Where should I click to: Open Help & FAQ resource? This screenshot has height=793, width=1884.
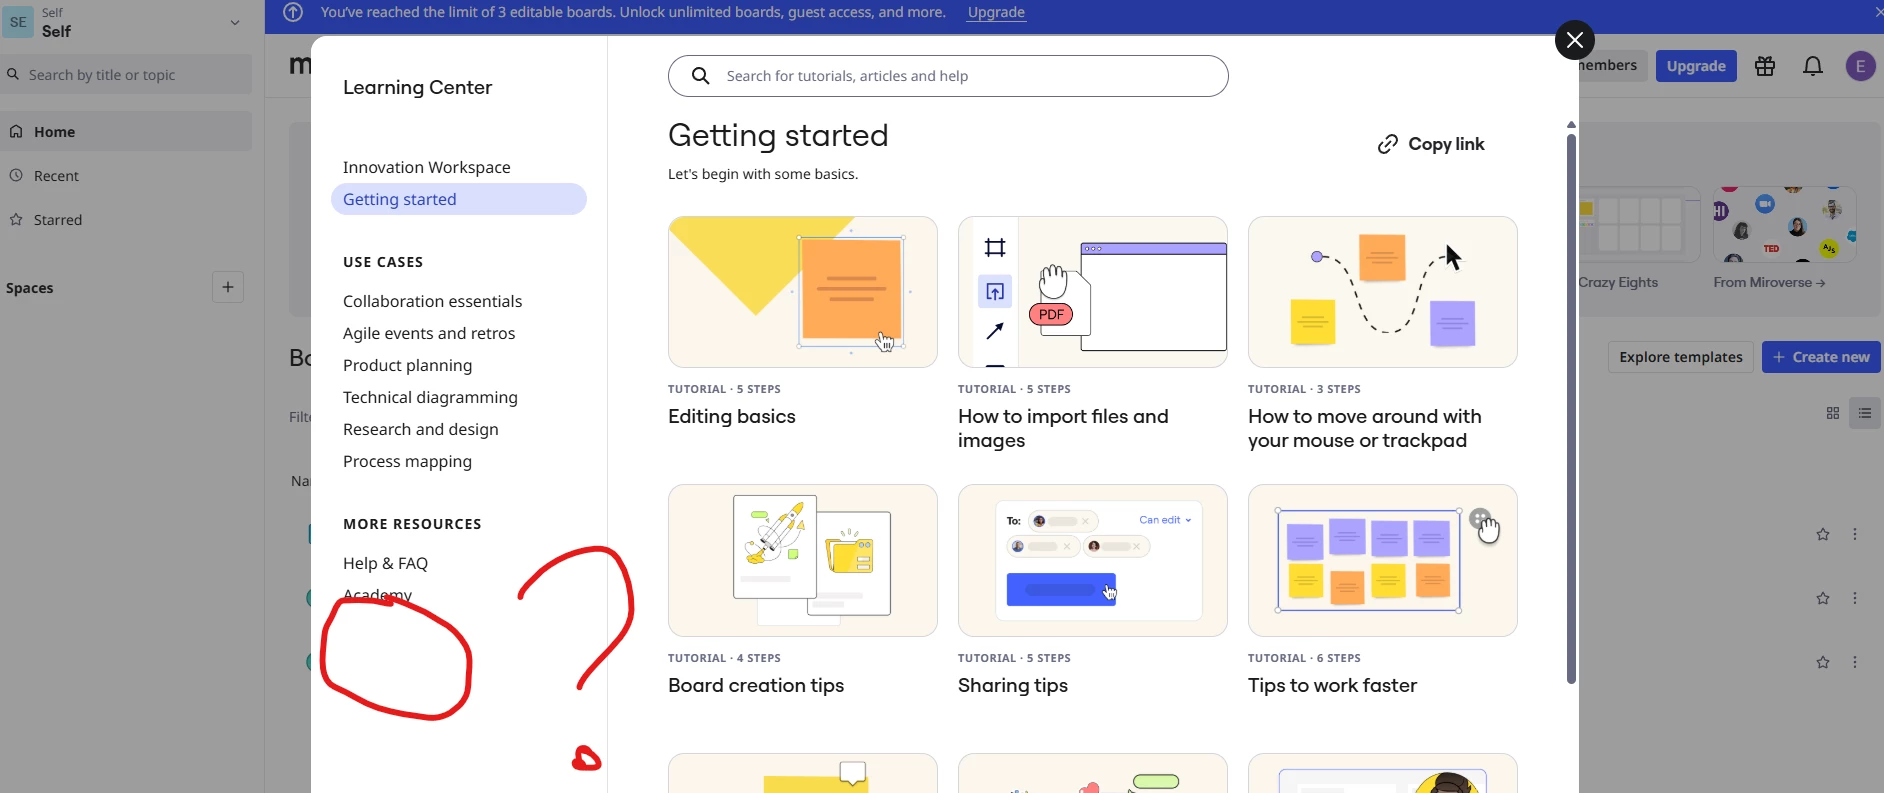[385, 563]
